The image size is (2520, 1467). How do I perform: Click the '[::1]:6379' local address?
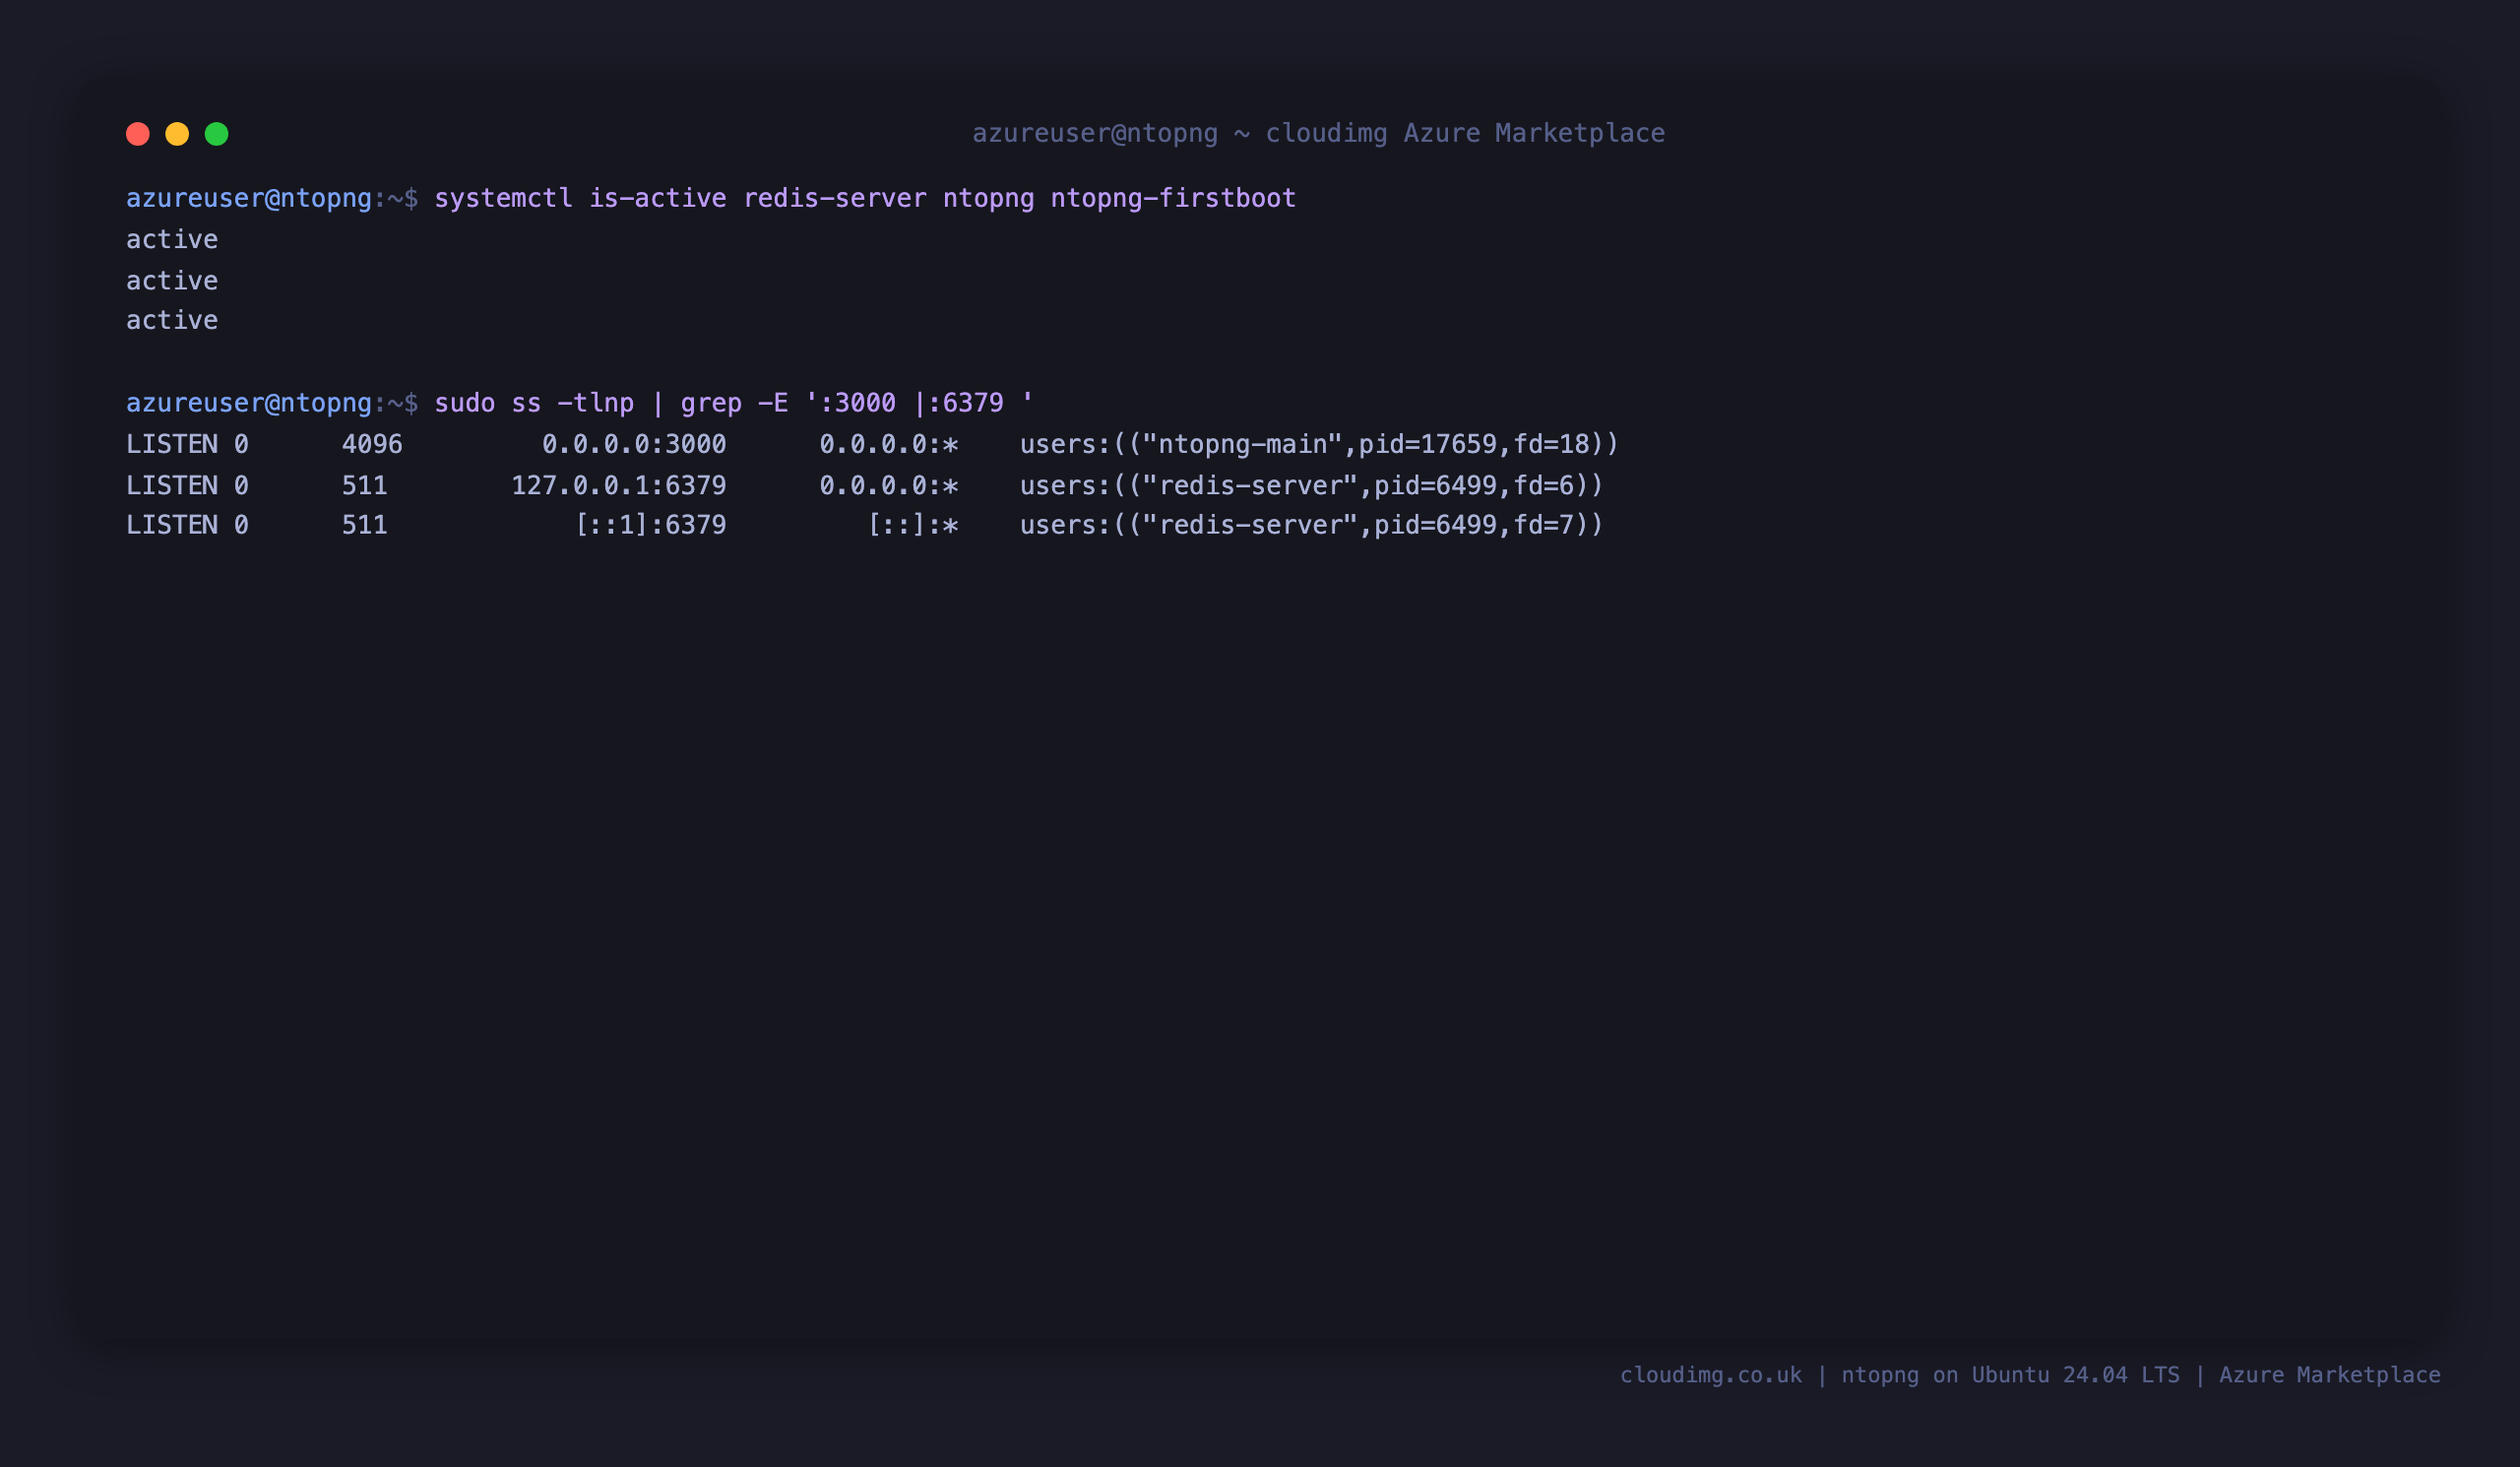(650, 525)
